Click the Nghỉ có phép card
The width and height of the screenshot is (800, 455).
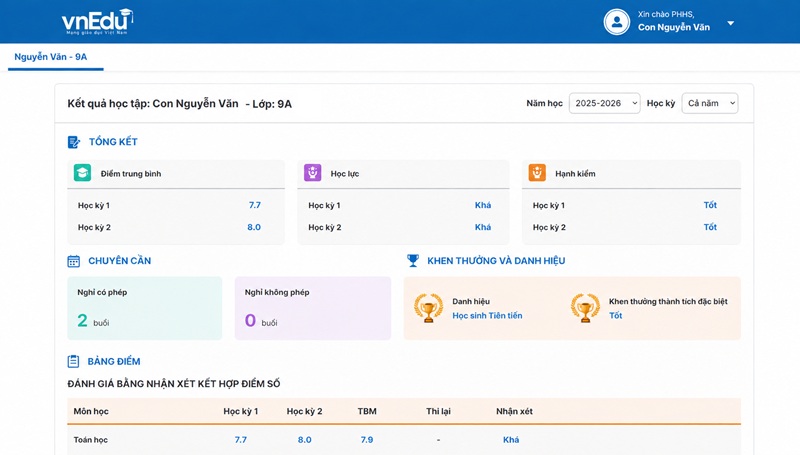click(145, 308)
